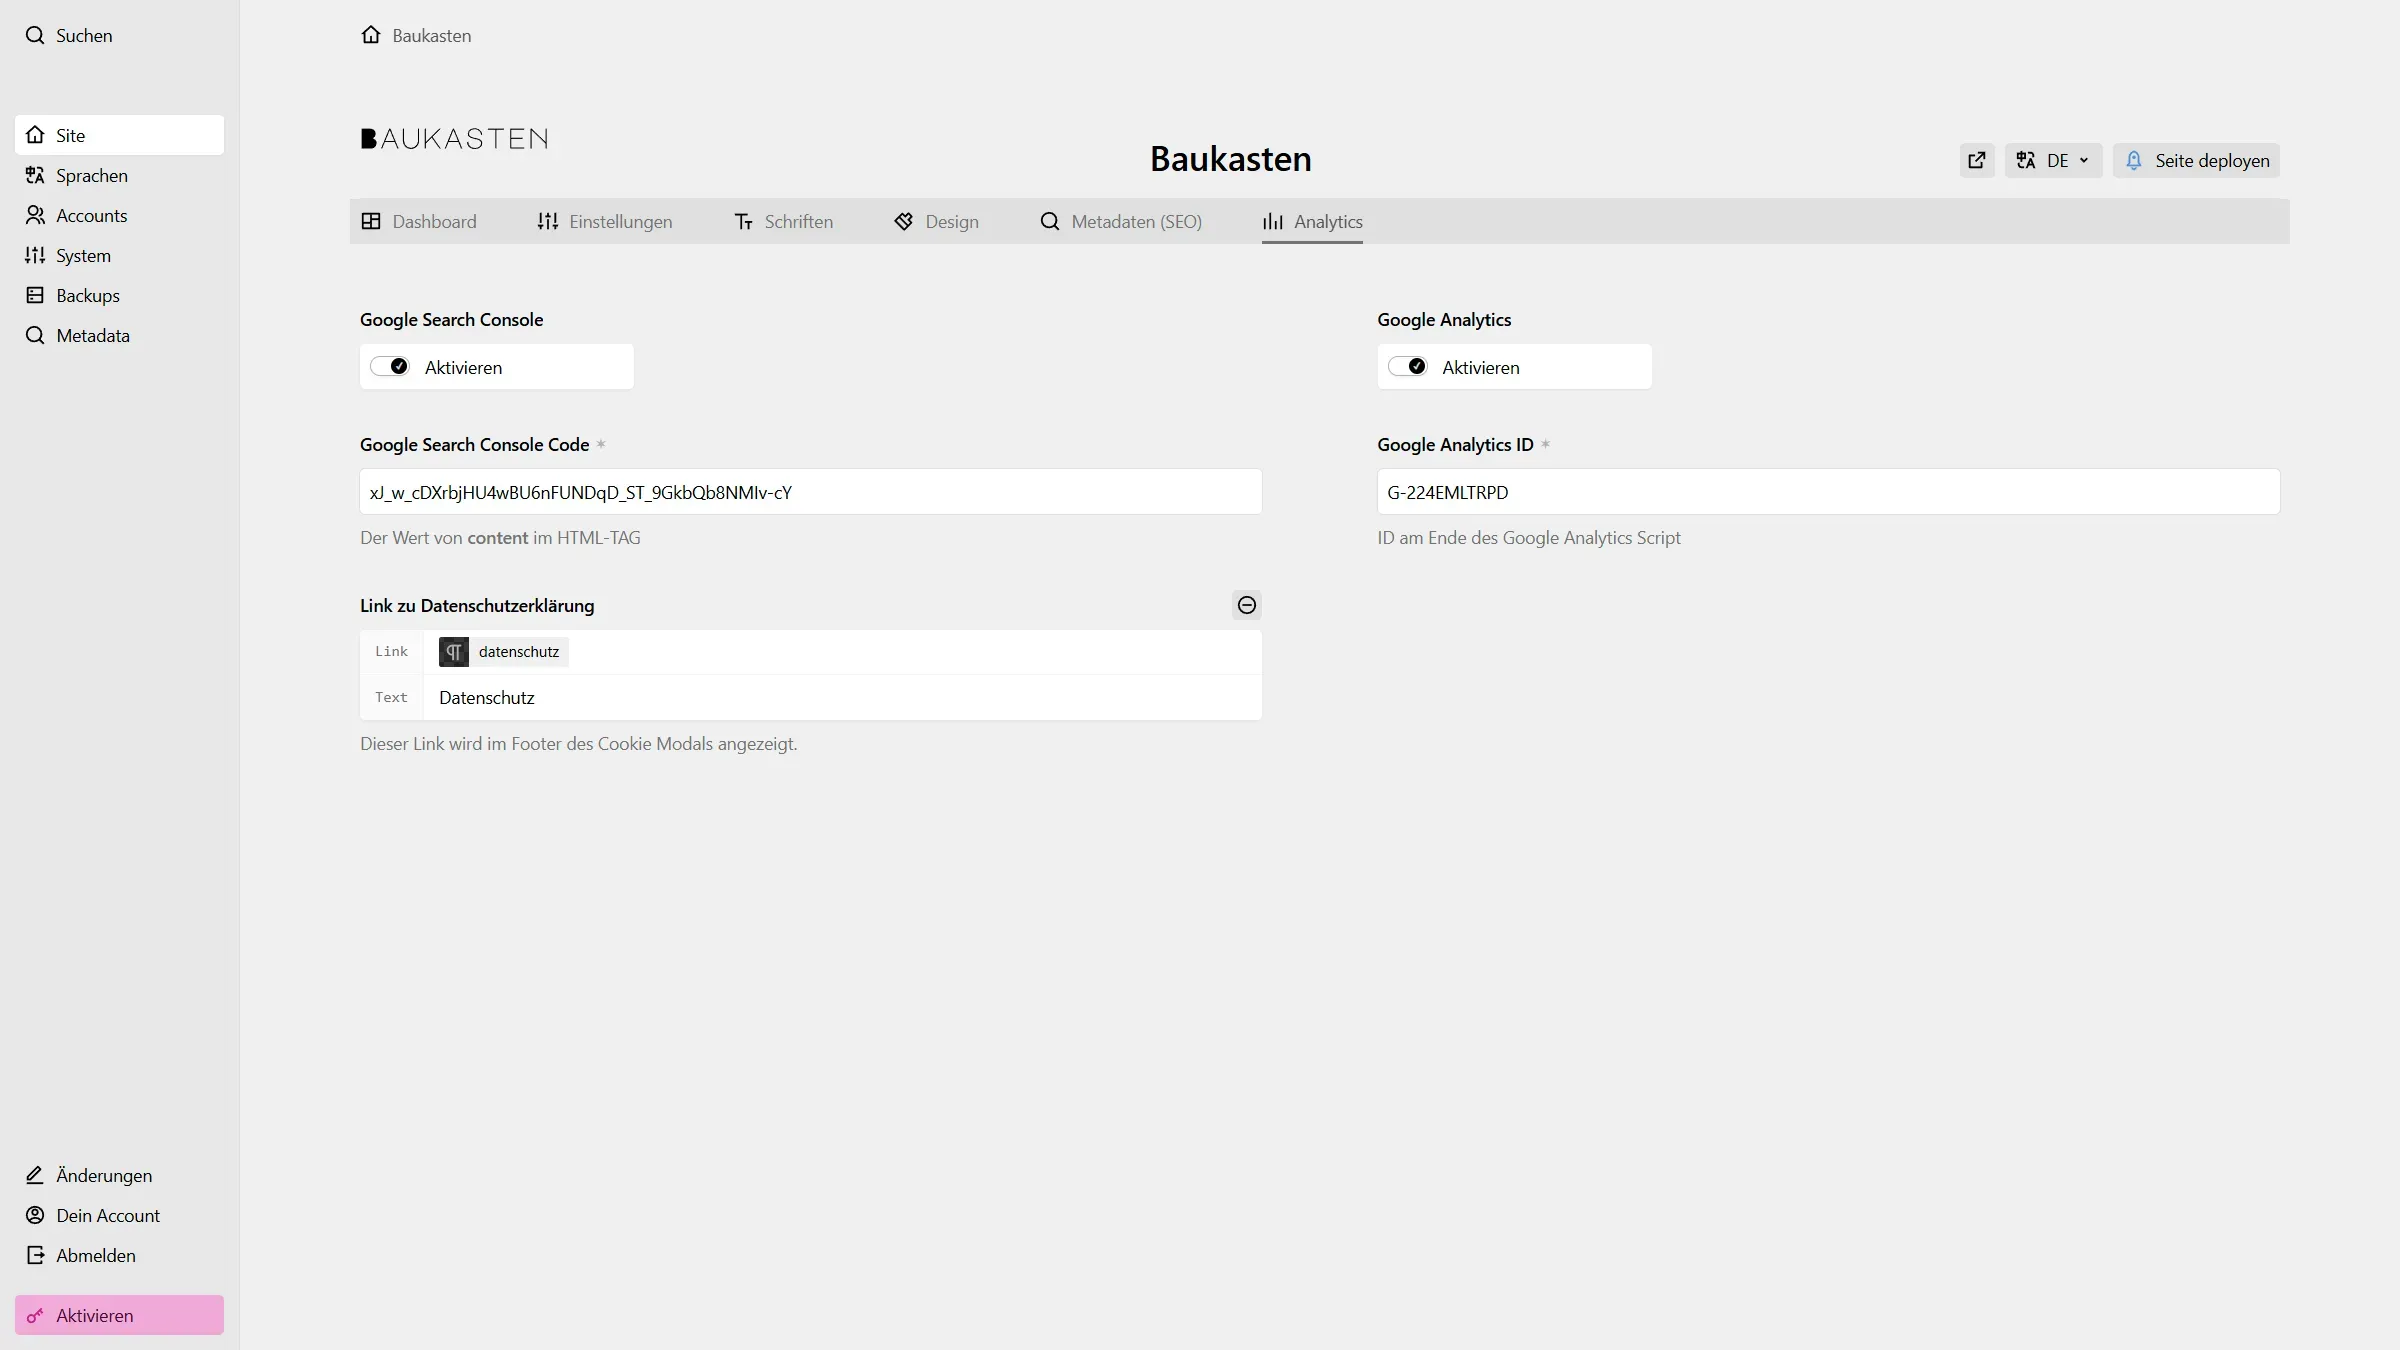Click the Google Search Console Code field
Image resolution: width=2400 pixels, height=1350 pixels.
pos(810,492)
